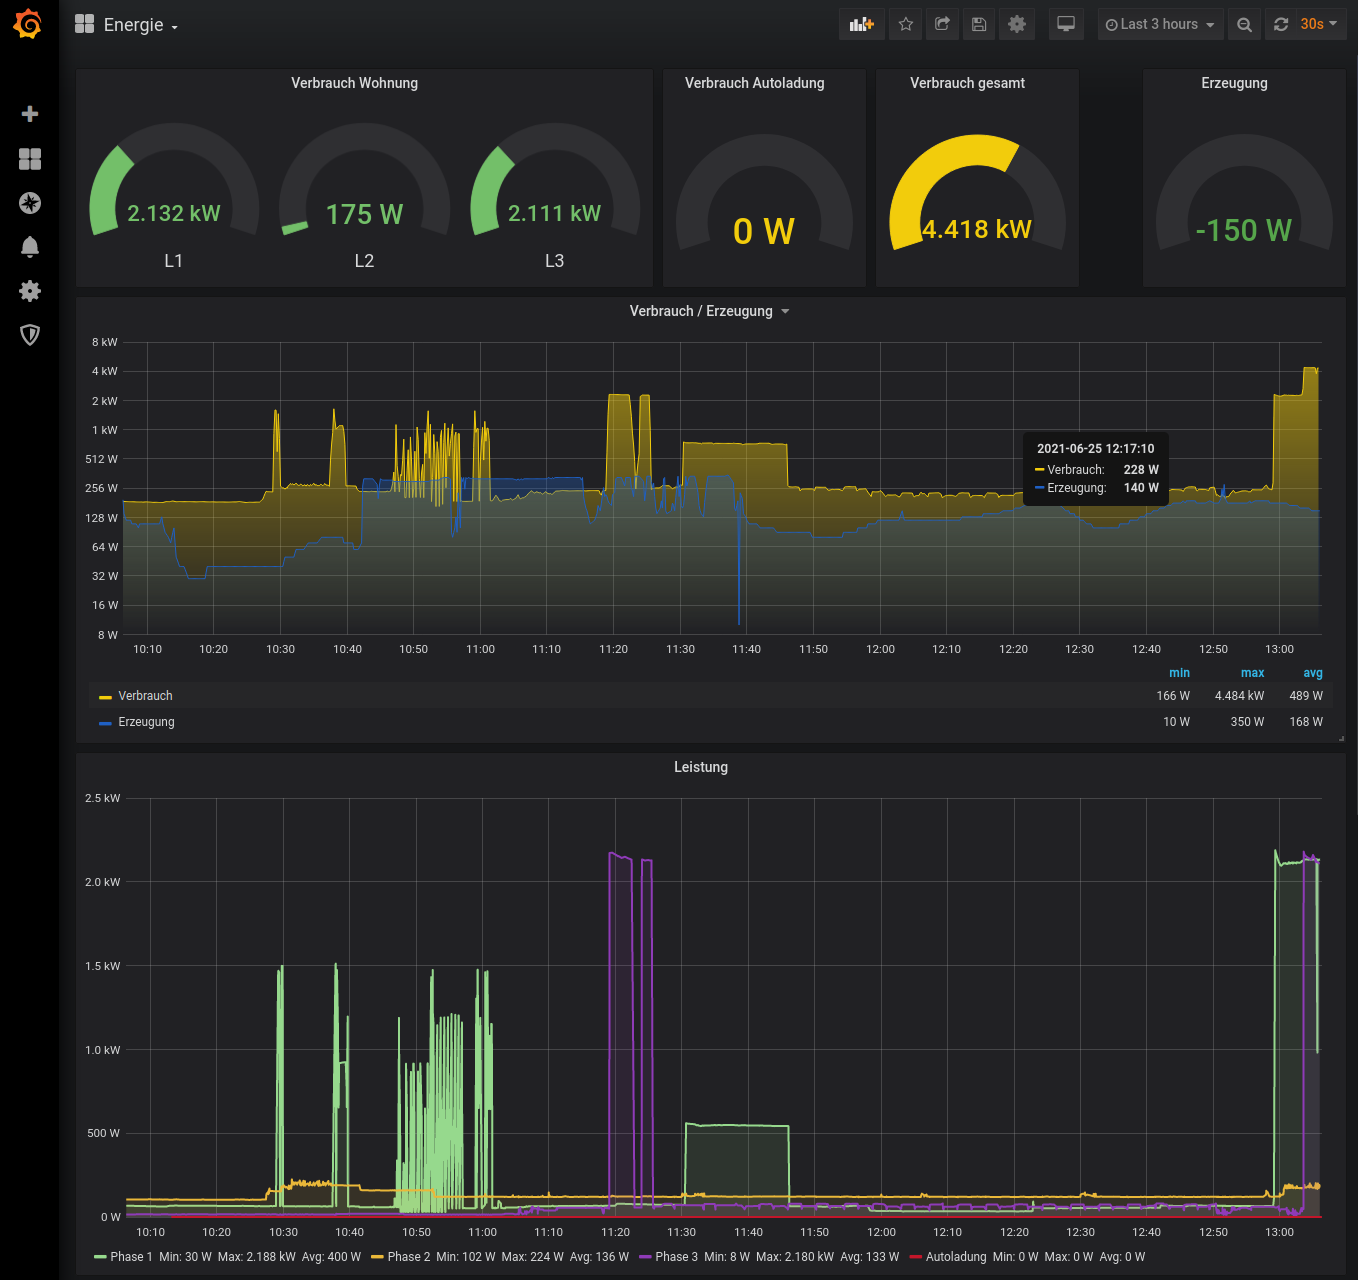Click the Add panel icon
The height and width of the screenshot is (1280, 1358).
click(862, 24)
